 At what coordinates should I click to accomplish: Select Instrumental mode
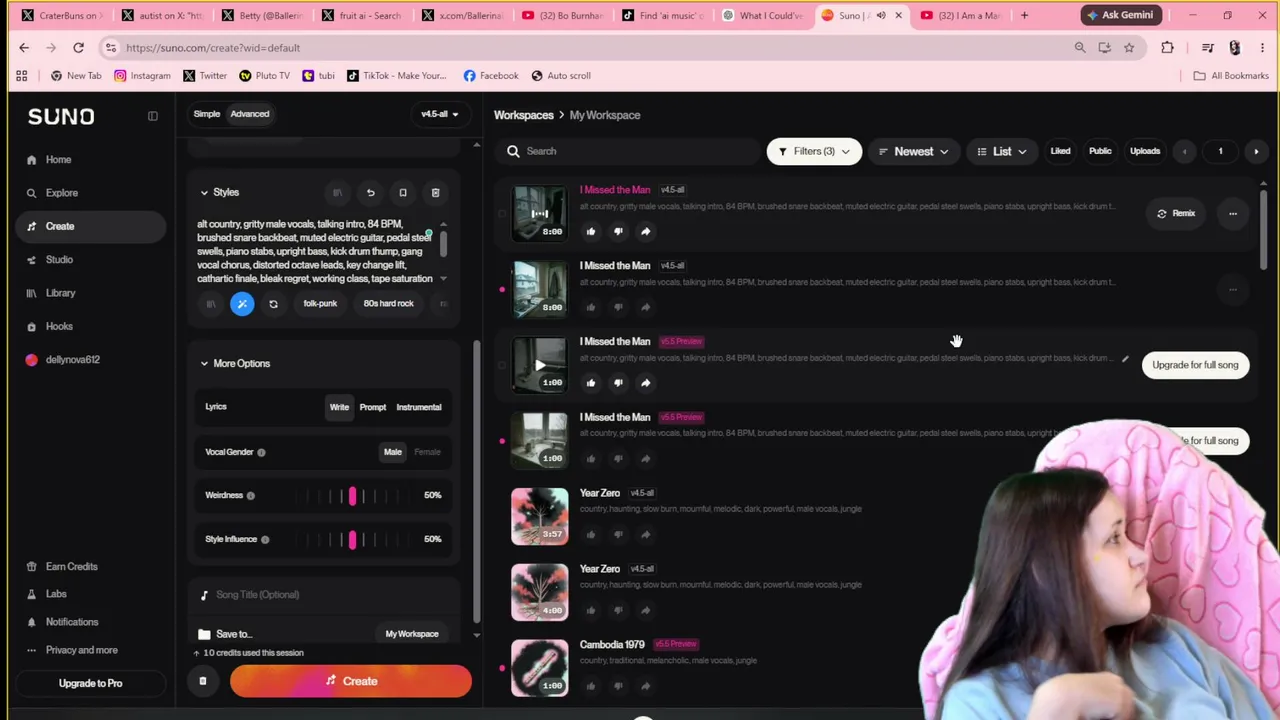point(419,407)
